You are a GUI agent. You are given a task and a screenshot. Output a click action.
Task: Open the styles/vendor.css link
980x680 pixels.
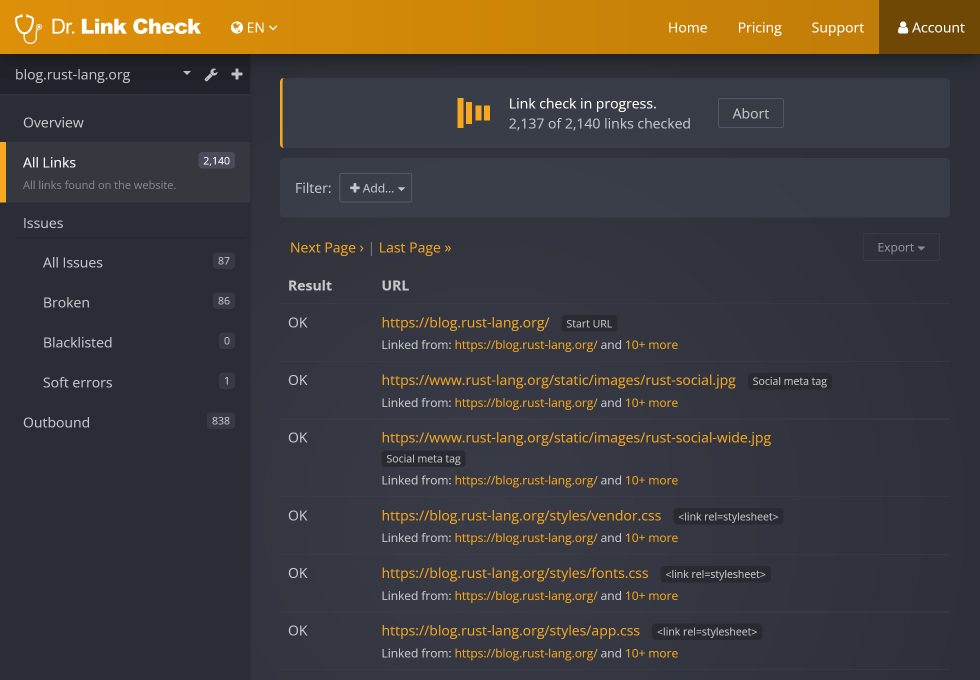pyautogui.click(x=521, y=516)
